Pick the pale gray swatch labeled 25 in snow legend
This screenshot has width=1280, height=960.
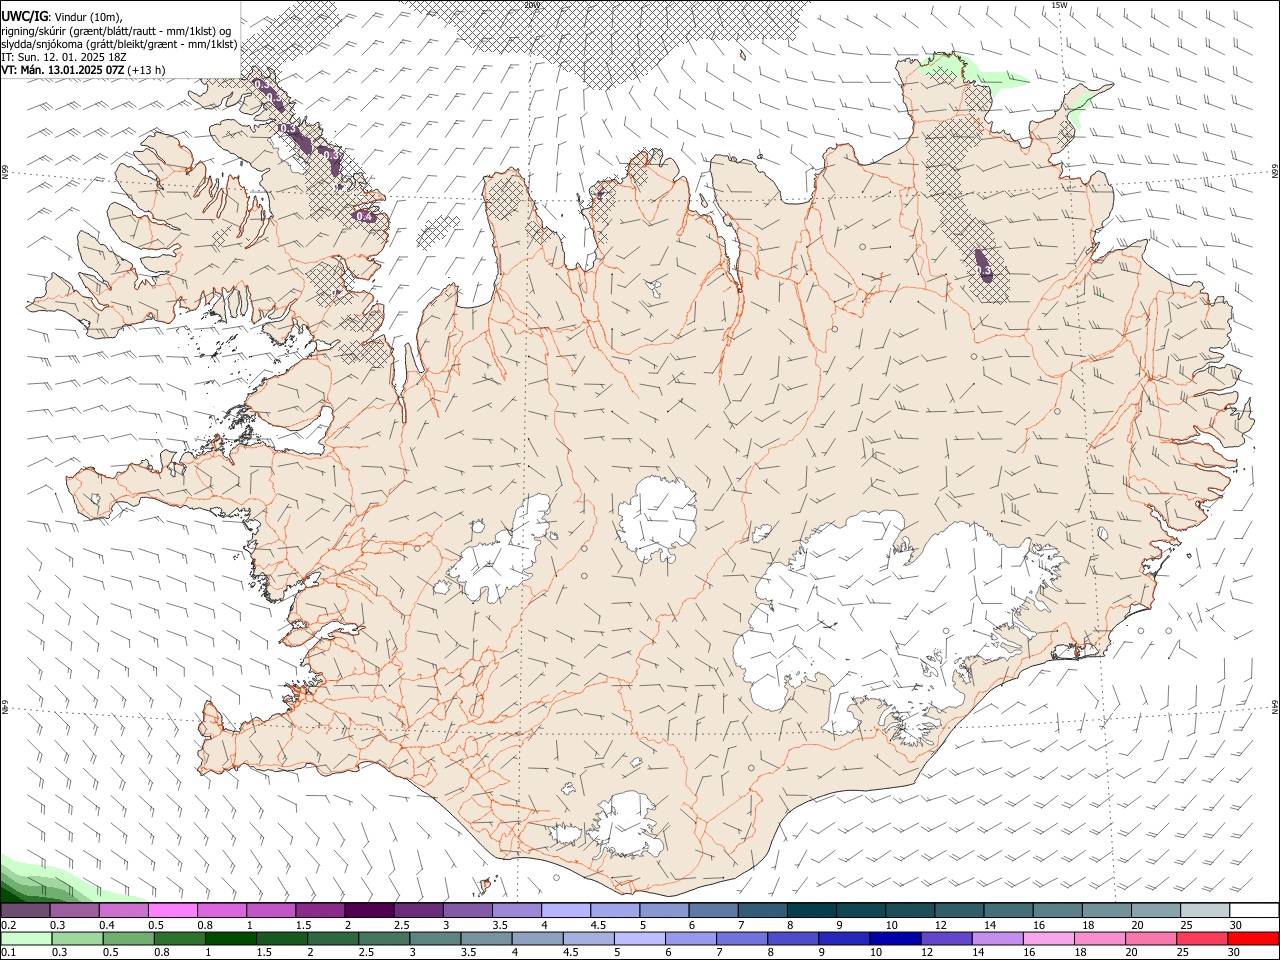1206,910
